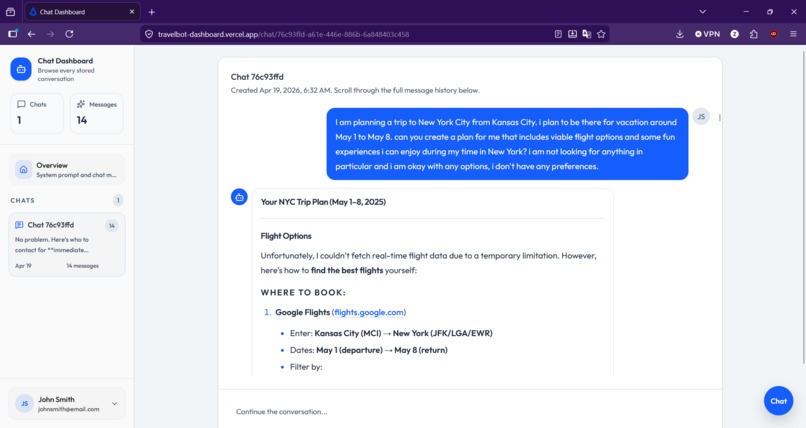
Task: Click the sparkle icon in Messages stat card
Action: point(81,104)
